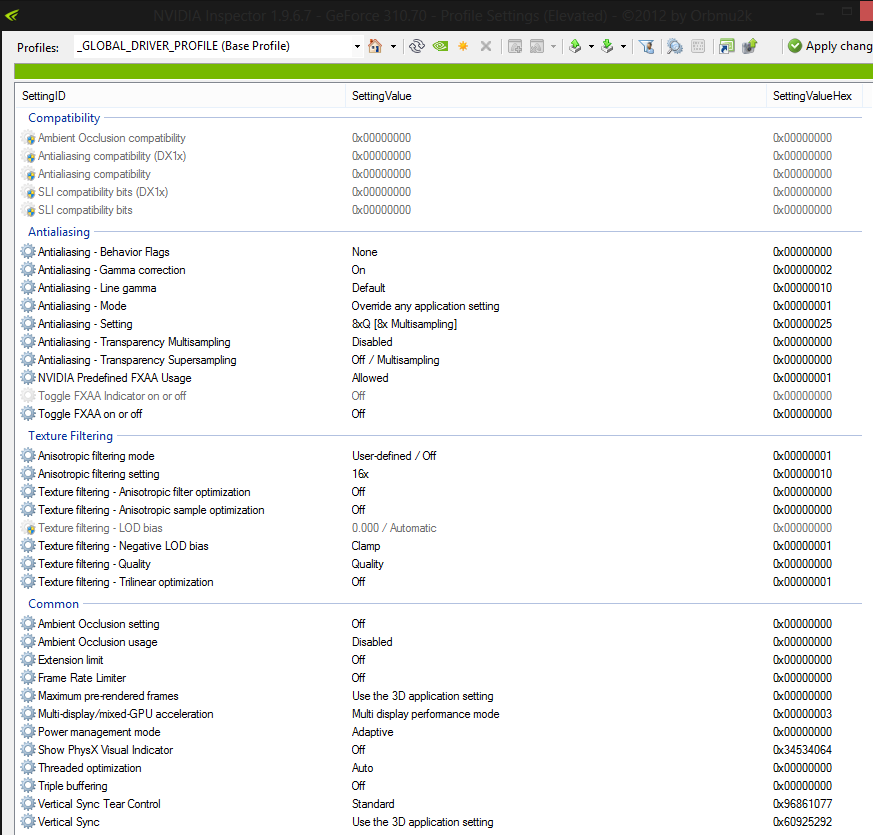The height and width of the screenshot is (835, 873).
Task: Click the gear icon beside Ambient Occlusion setting
Action: [x=28, y=623]
